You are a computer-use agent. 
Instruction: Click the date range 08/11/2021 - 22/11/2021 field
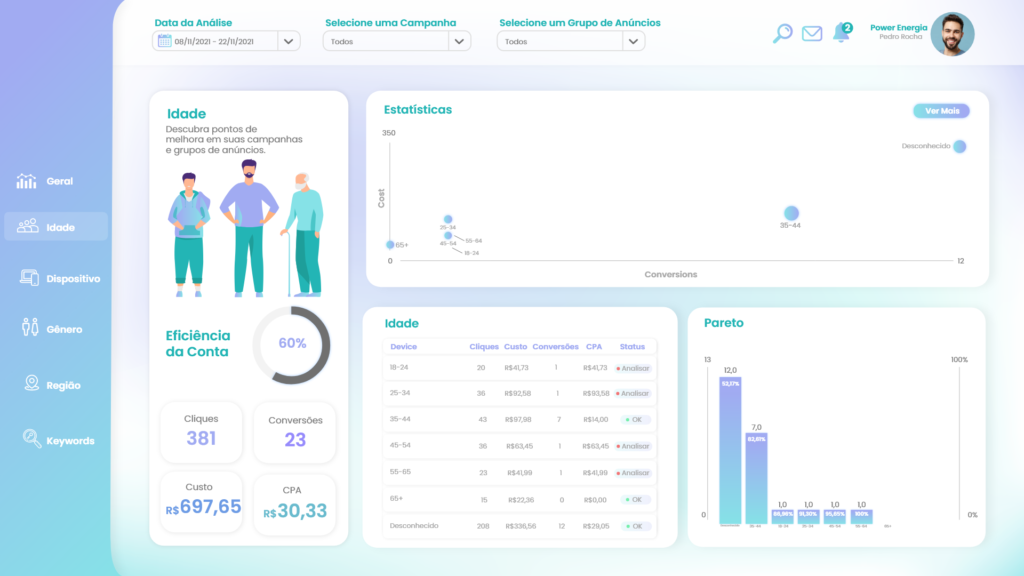[x=226, y=41]
